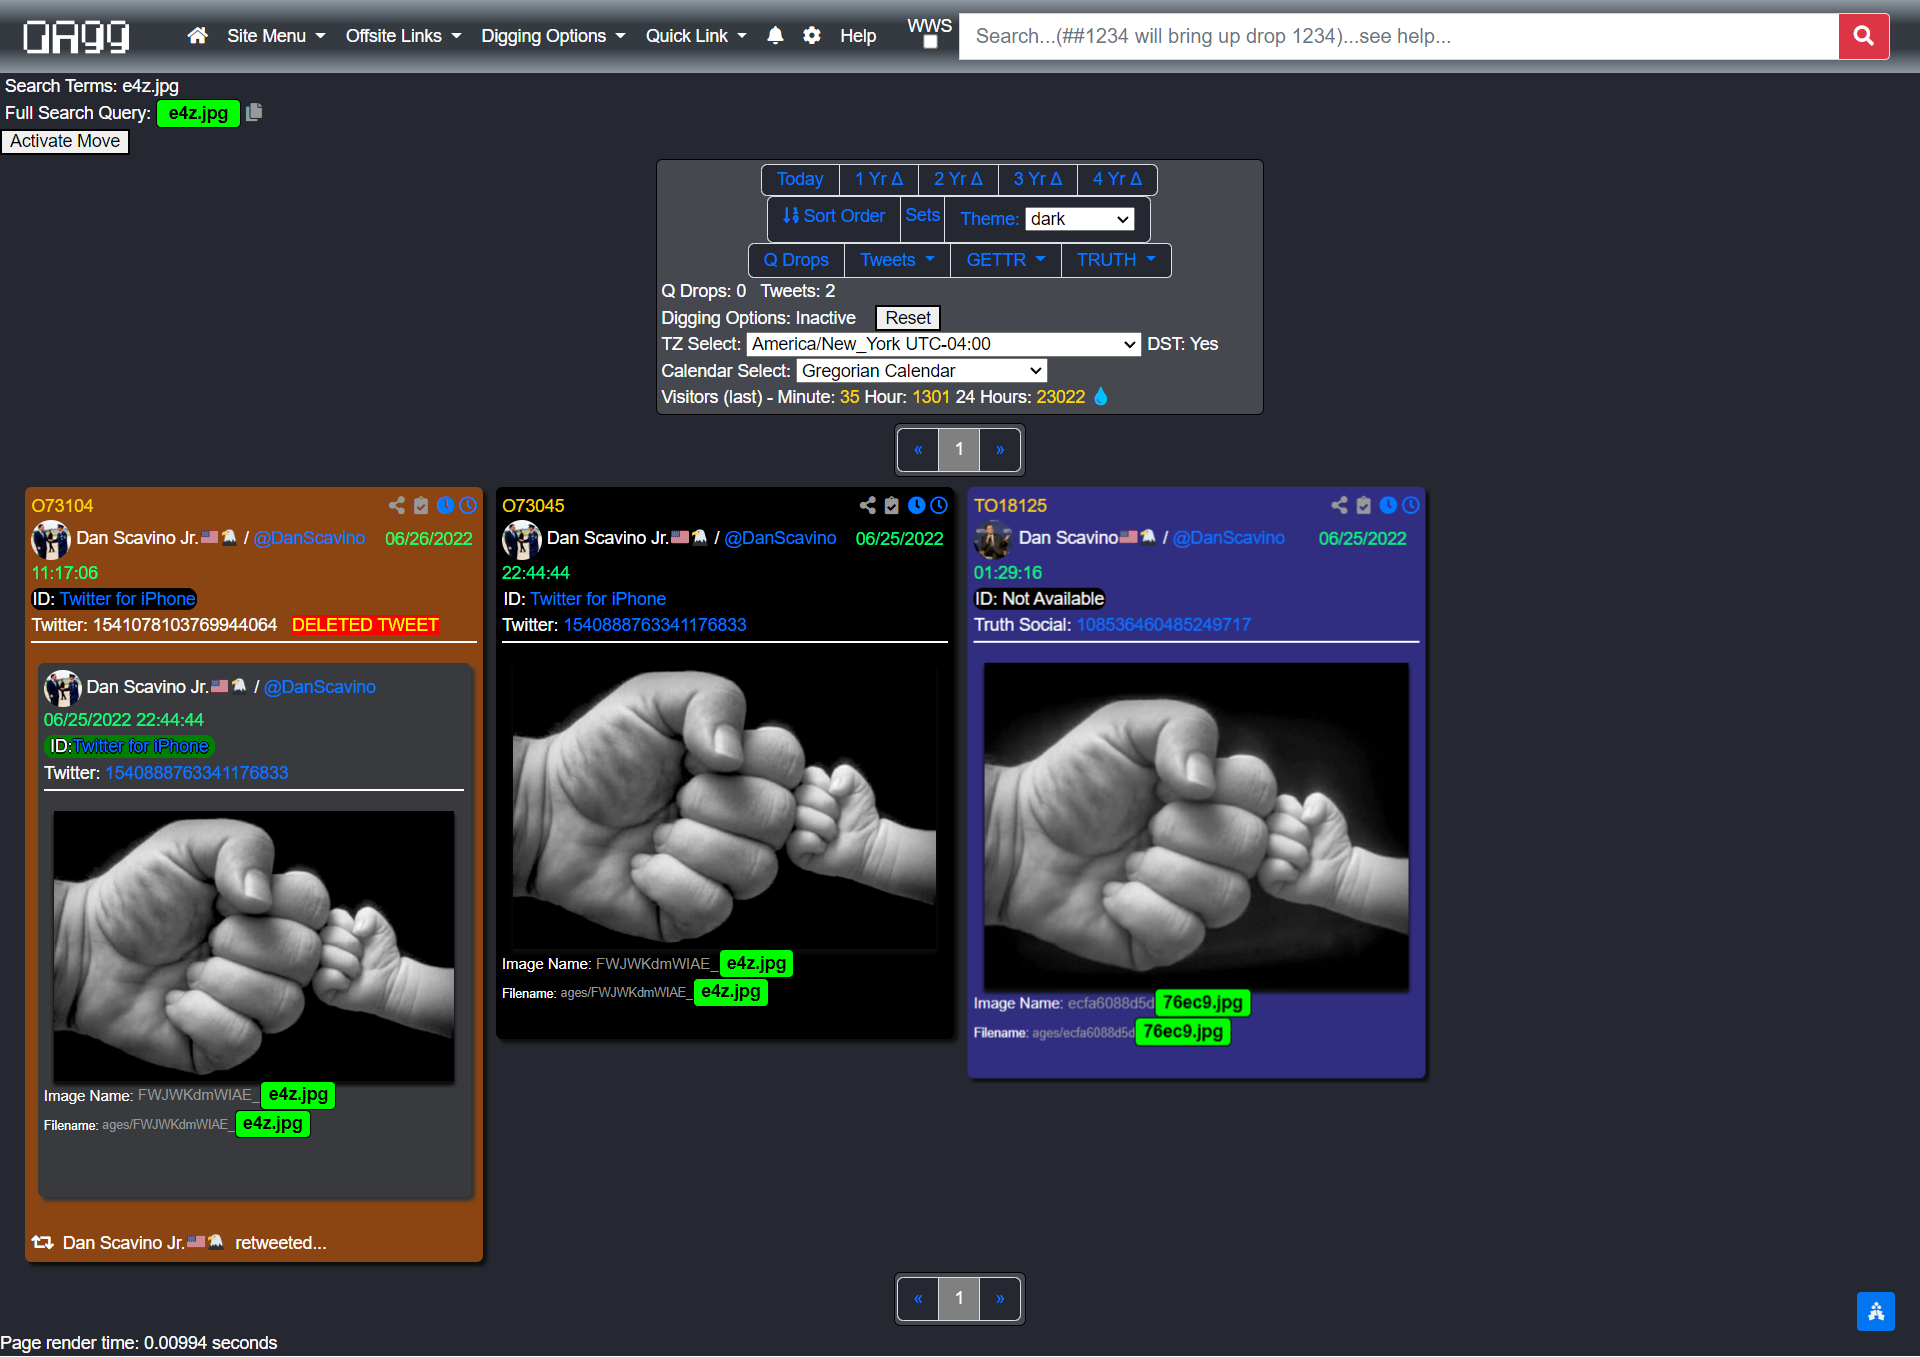Open the Tweets filter dropdown
Screen dimensions: 1920x1357
tap(897, 260)
